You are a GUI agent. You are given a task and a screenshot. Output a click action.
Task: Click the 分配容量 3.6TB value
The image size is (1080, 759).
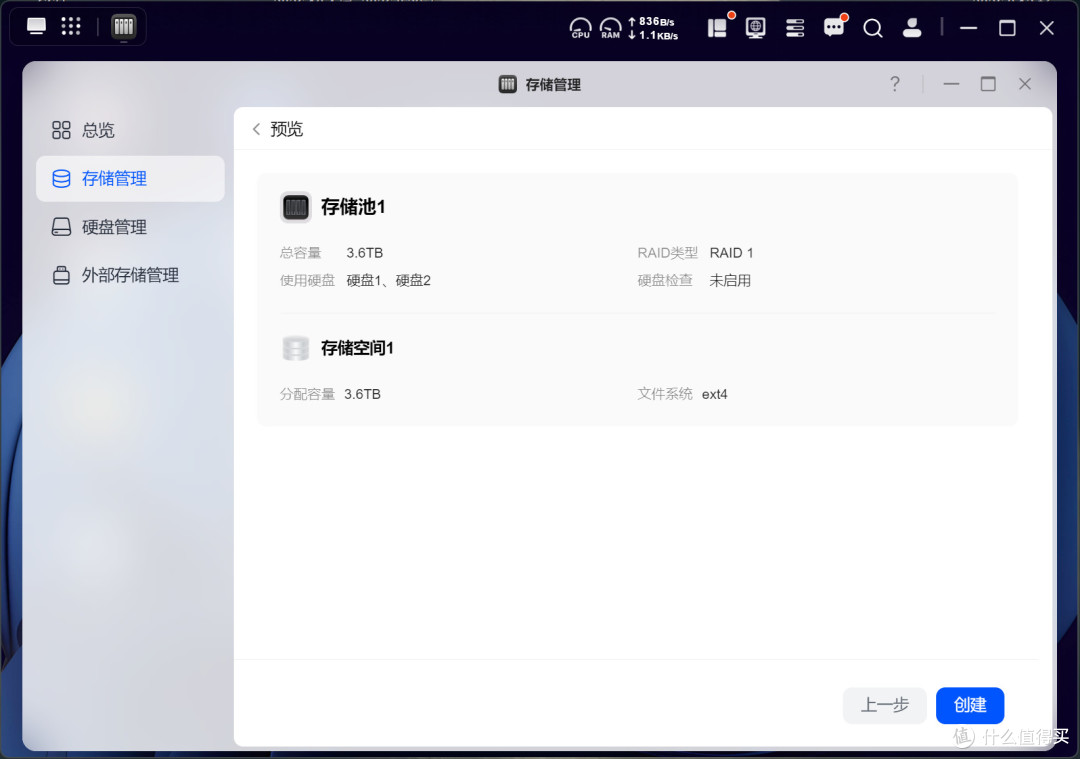coord(362,394)
